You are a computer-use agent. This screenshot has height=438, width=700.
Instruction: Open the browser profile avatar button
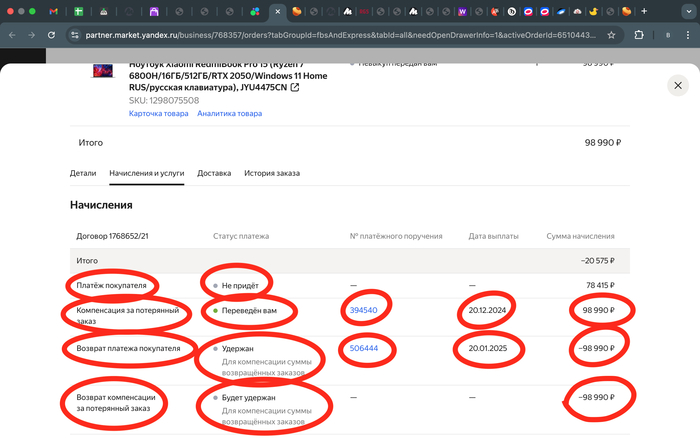click(667, 34)
